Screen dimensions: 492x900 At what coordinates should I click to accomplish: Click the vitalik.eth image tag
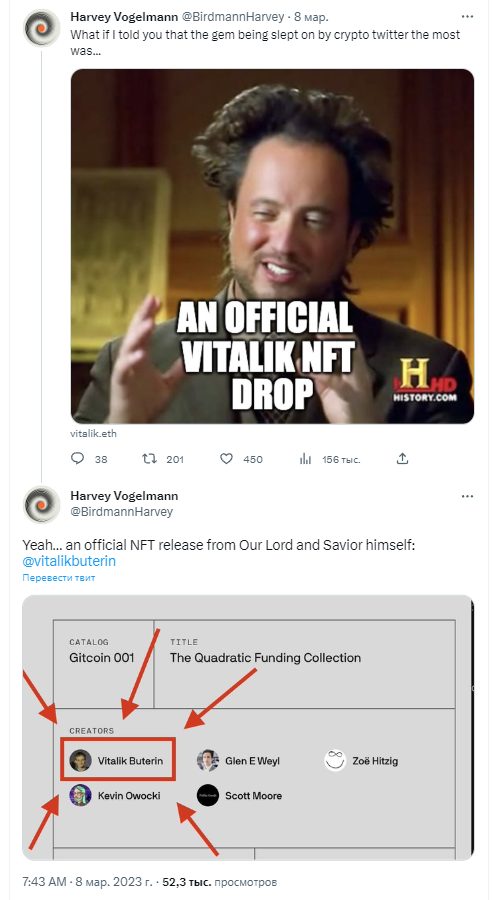[93, 433]
